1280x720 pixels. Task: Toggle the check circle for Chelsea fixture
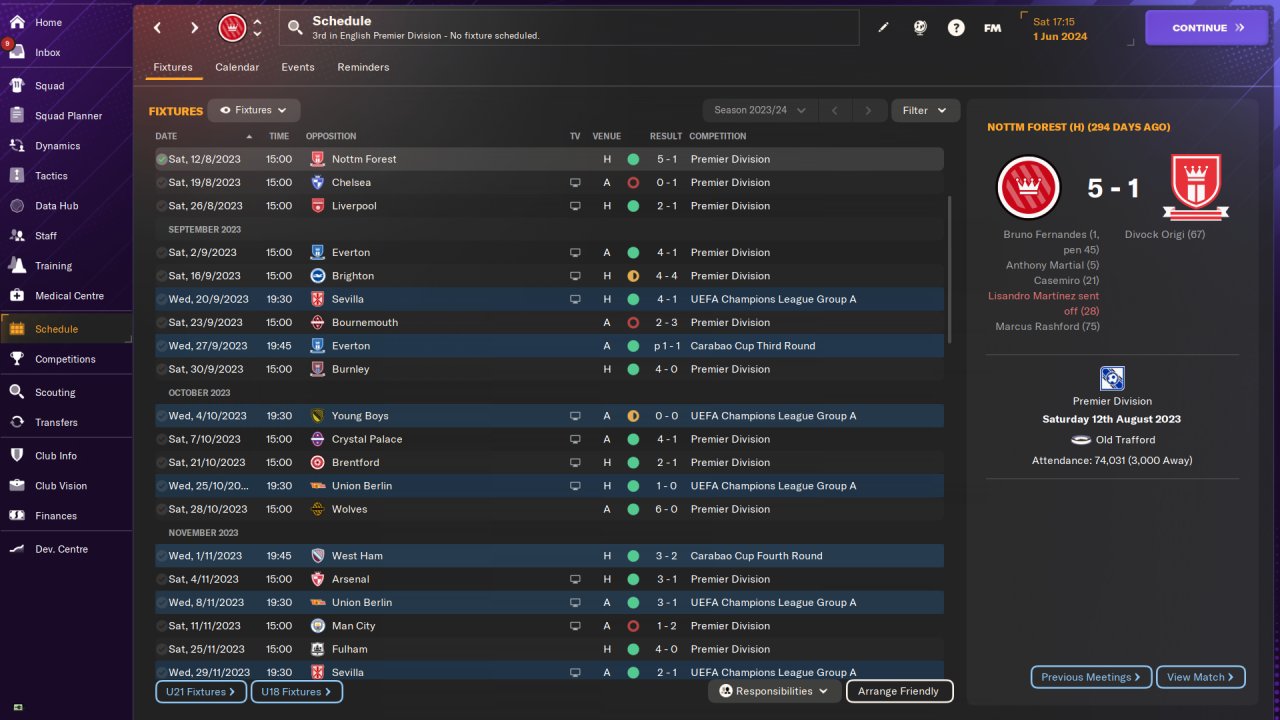(x=161, y=183)
